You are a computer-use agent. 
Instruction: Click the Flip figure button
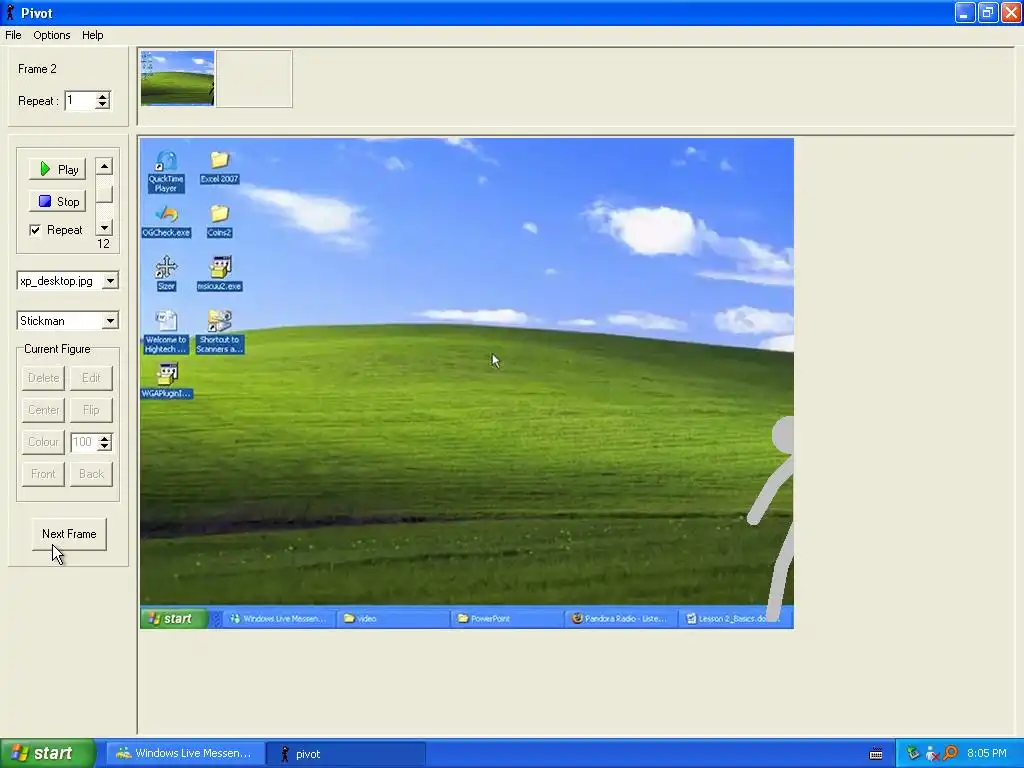[x=91, y=409]
